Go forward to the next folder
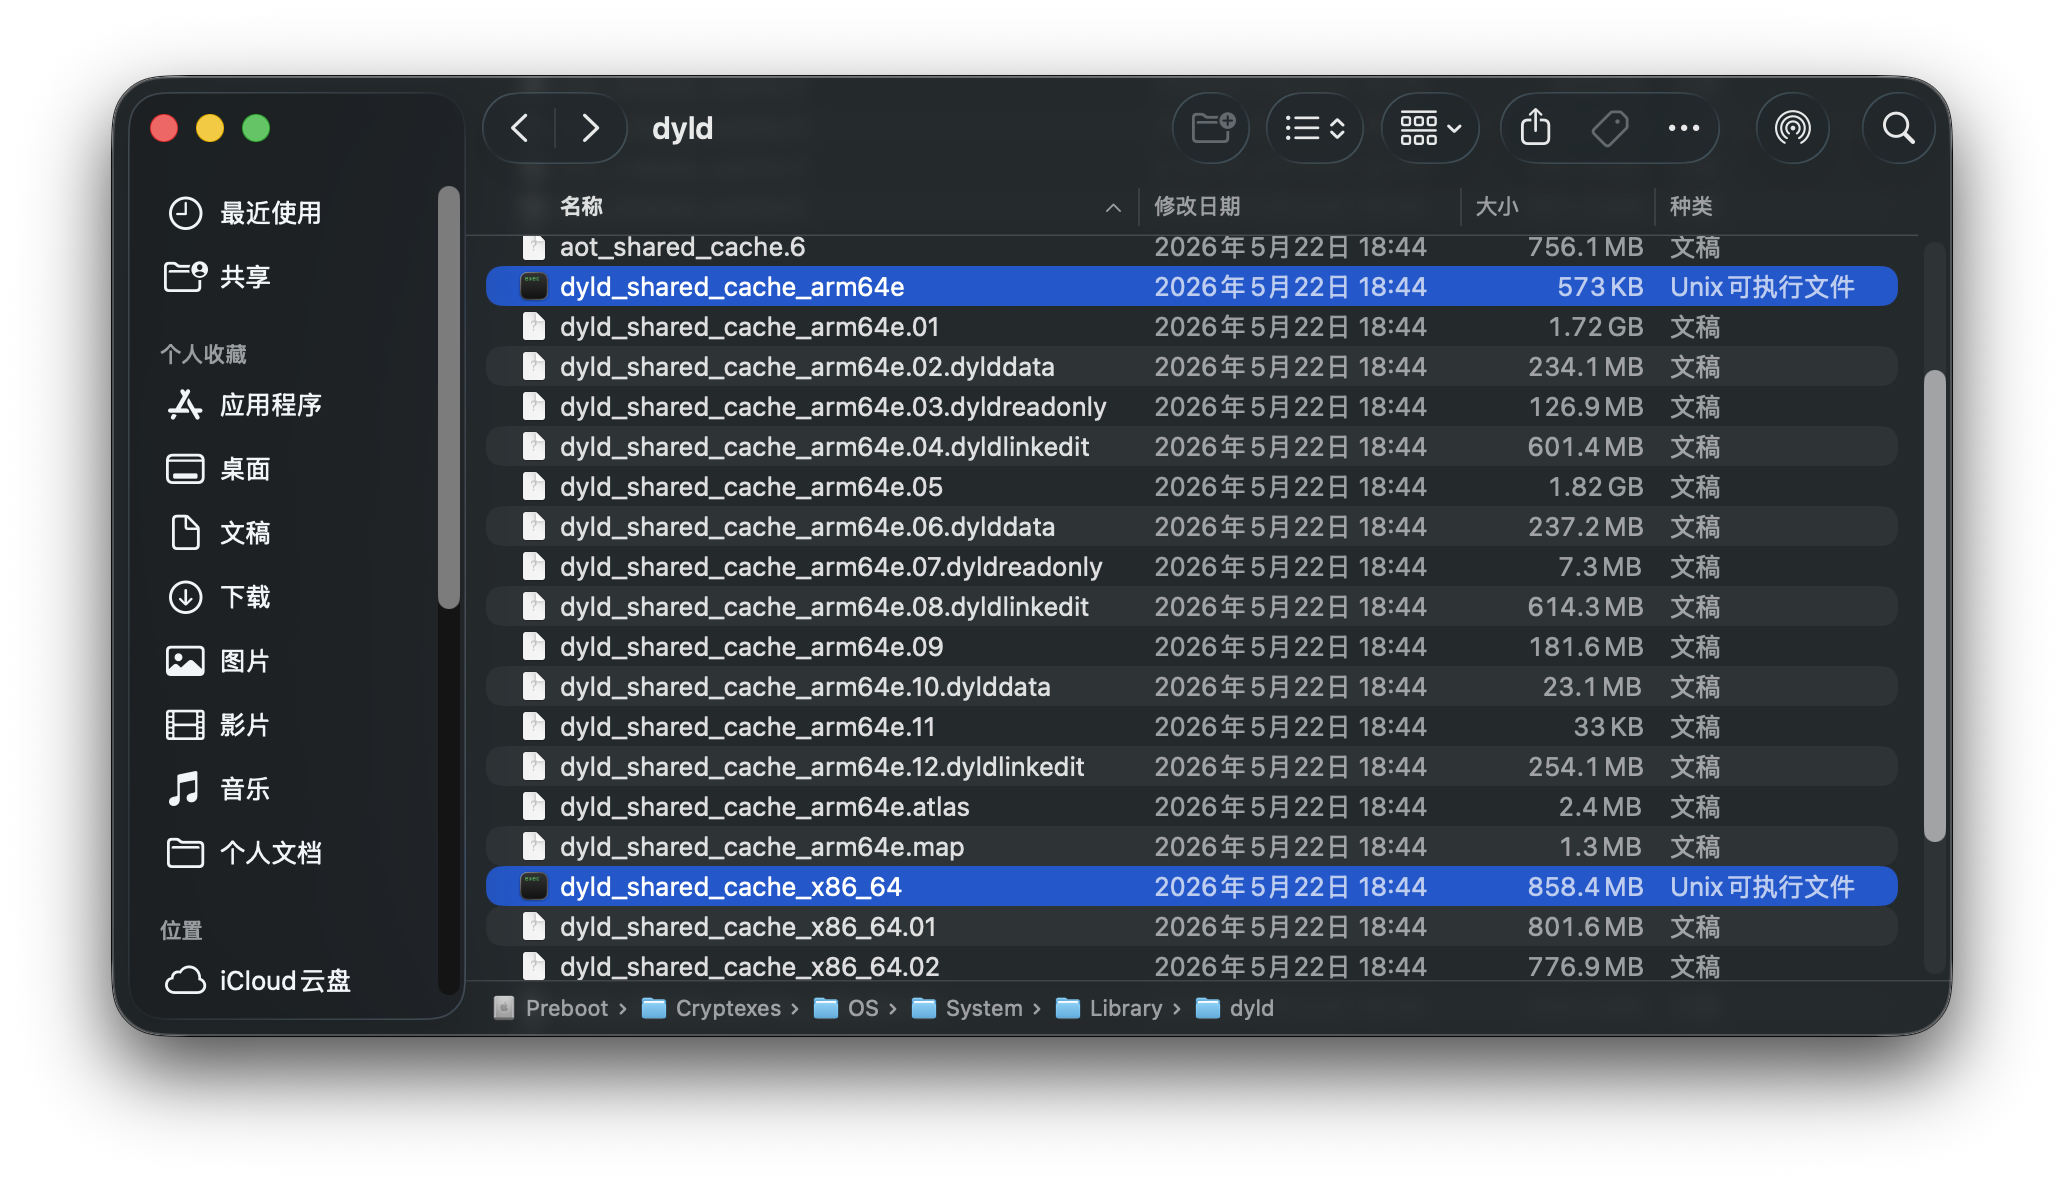Image resolution: width=2064 pixels, height=1184 pixels. tap(590, 128)
